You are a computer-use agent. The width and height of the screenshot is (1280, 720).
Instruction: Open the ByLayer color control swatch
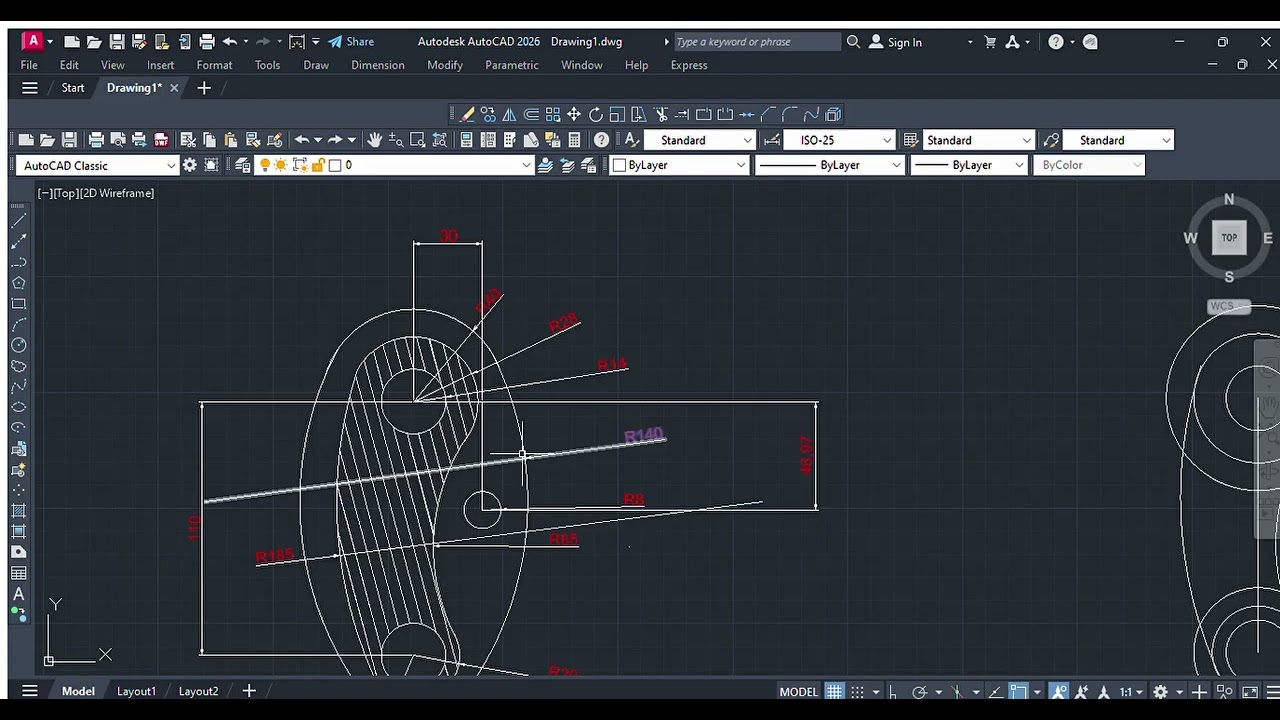[x=678, y=166]
